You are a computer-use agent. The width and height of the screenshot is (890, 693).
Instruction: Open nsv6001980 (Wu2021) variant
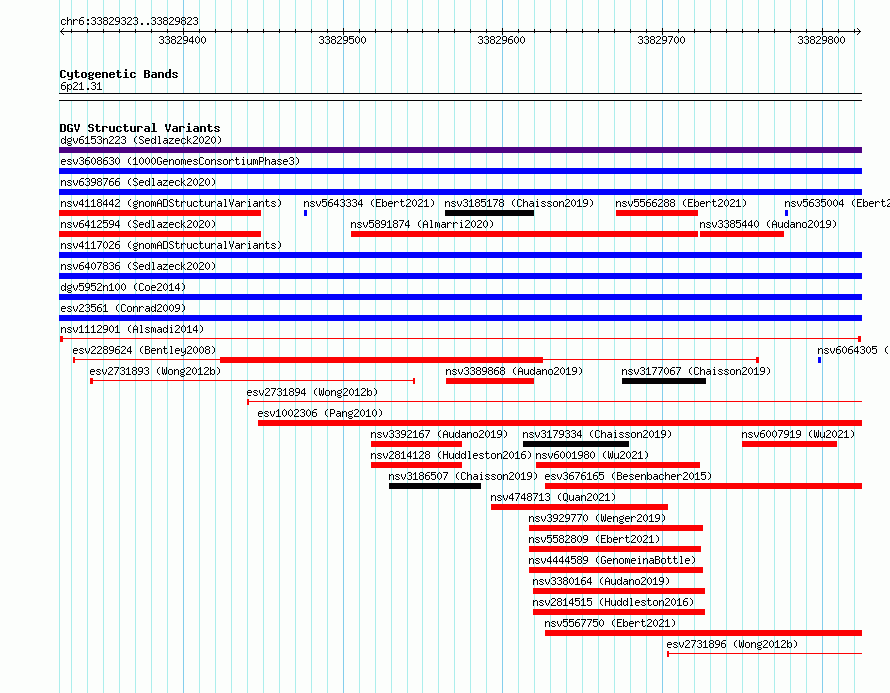(x=592, y=455)
